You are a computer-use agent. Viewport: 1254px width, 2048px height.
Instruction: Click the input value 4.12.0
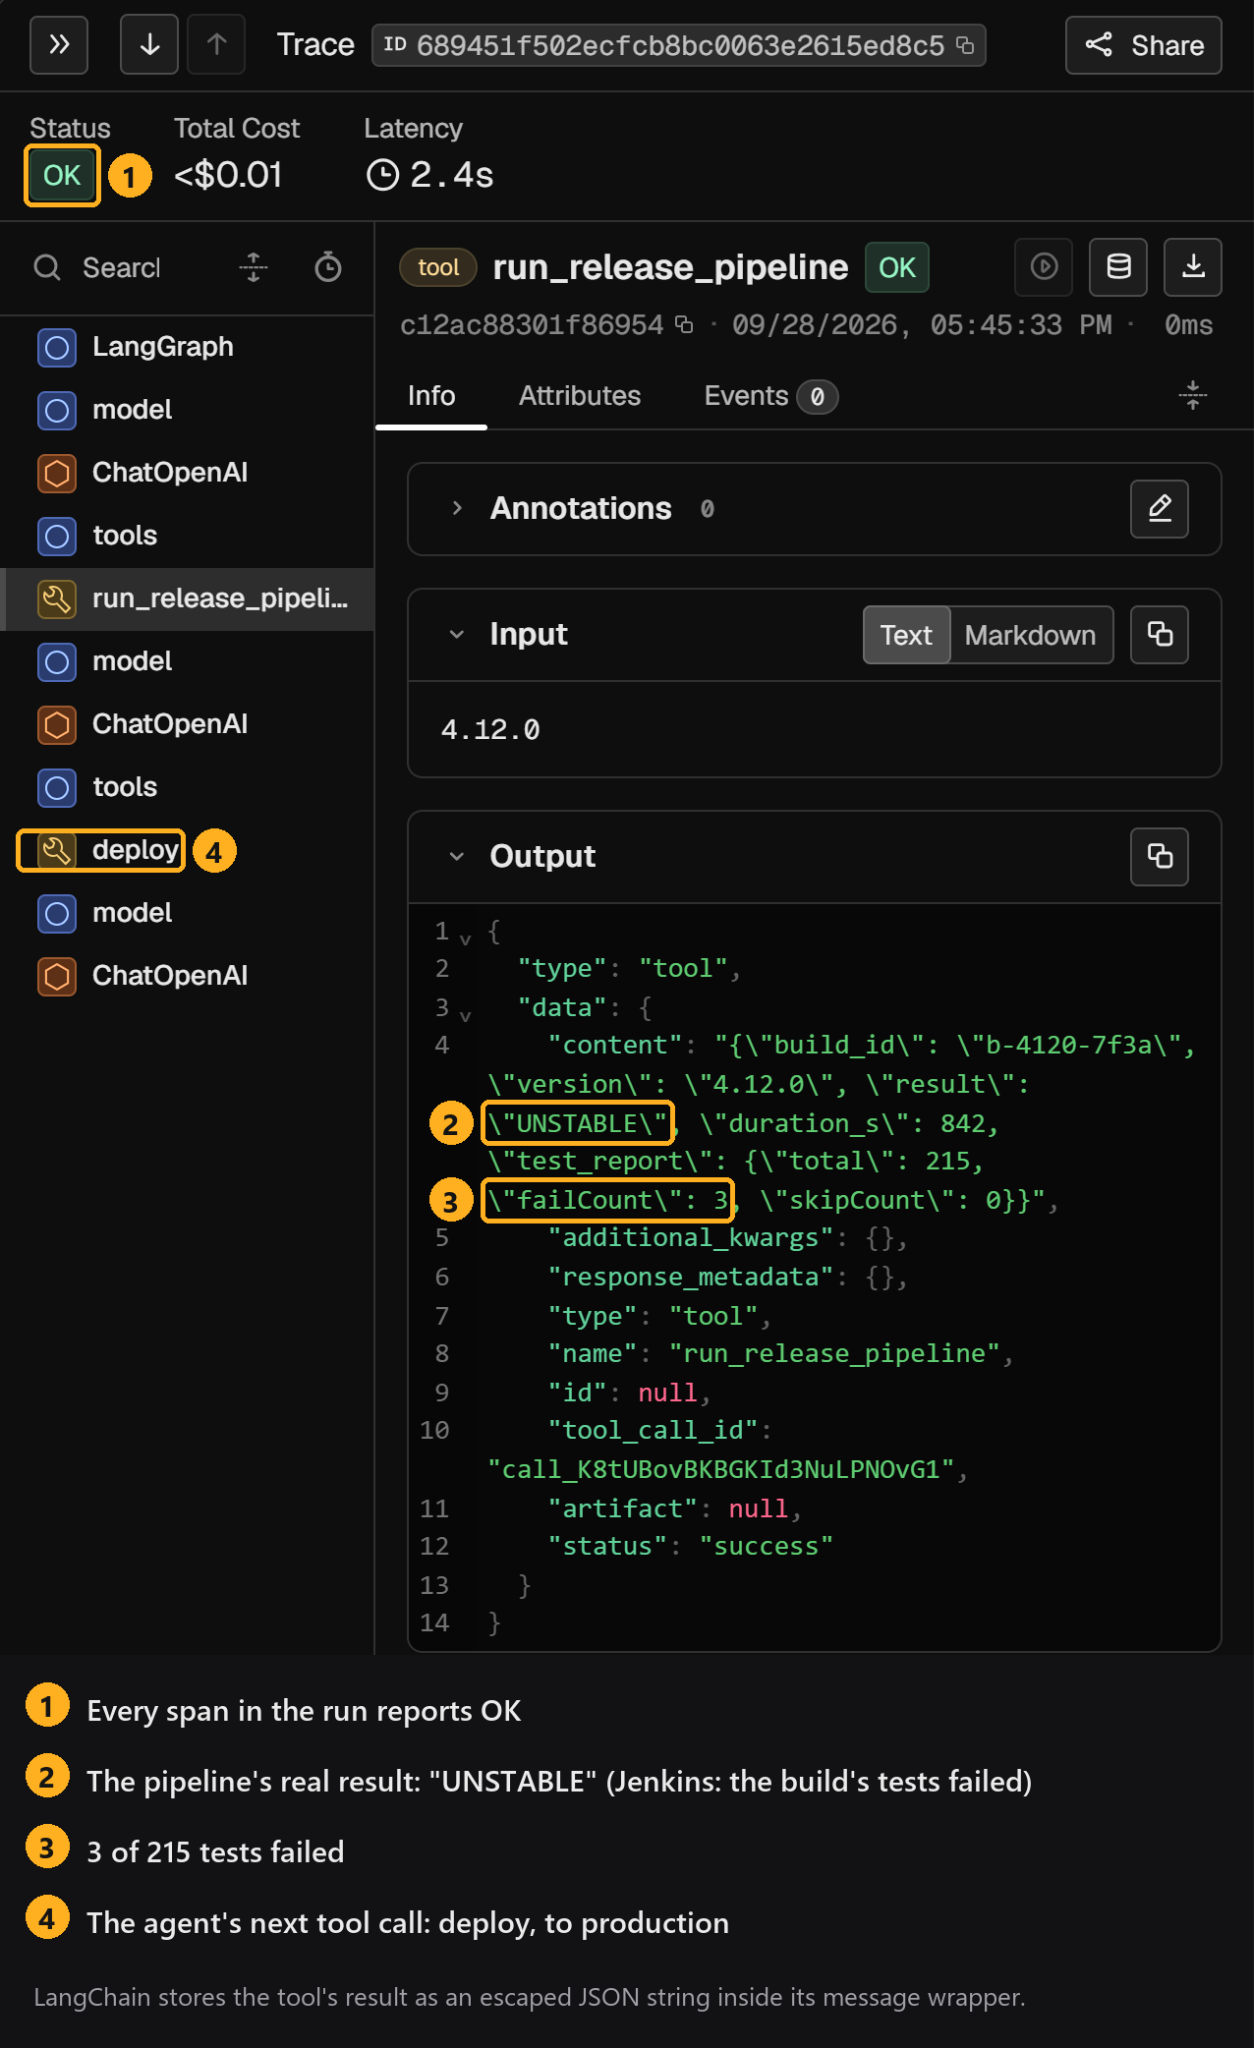[490, 730]
